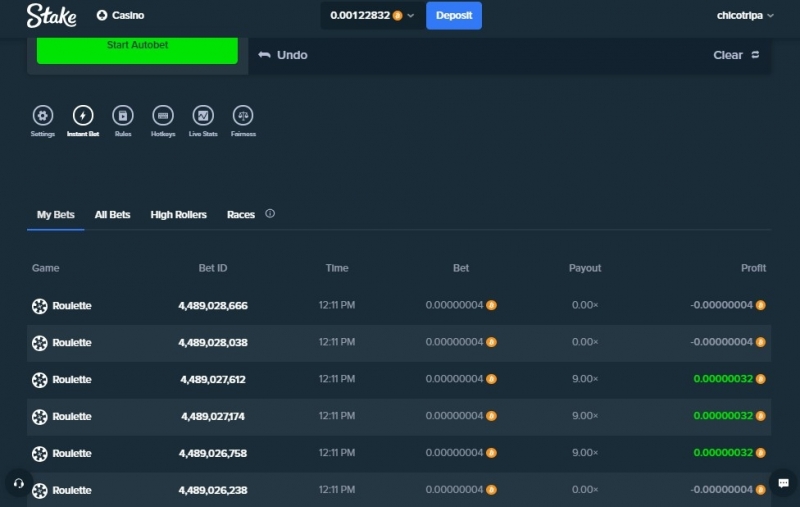Click Roulette icon in row 4,489,026,238

40,490
